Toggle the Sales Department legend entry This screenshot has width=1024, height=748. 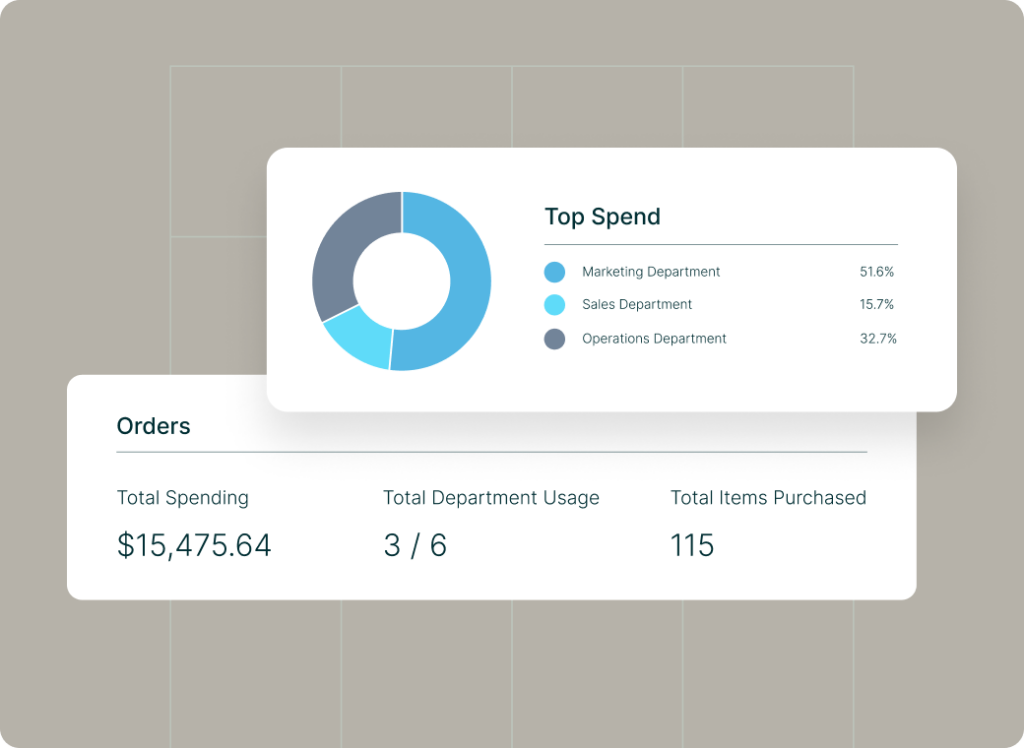pos(637,305)
